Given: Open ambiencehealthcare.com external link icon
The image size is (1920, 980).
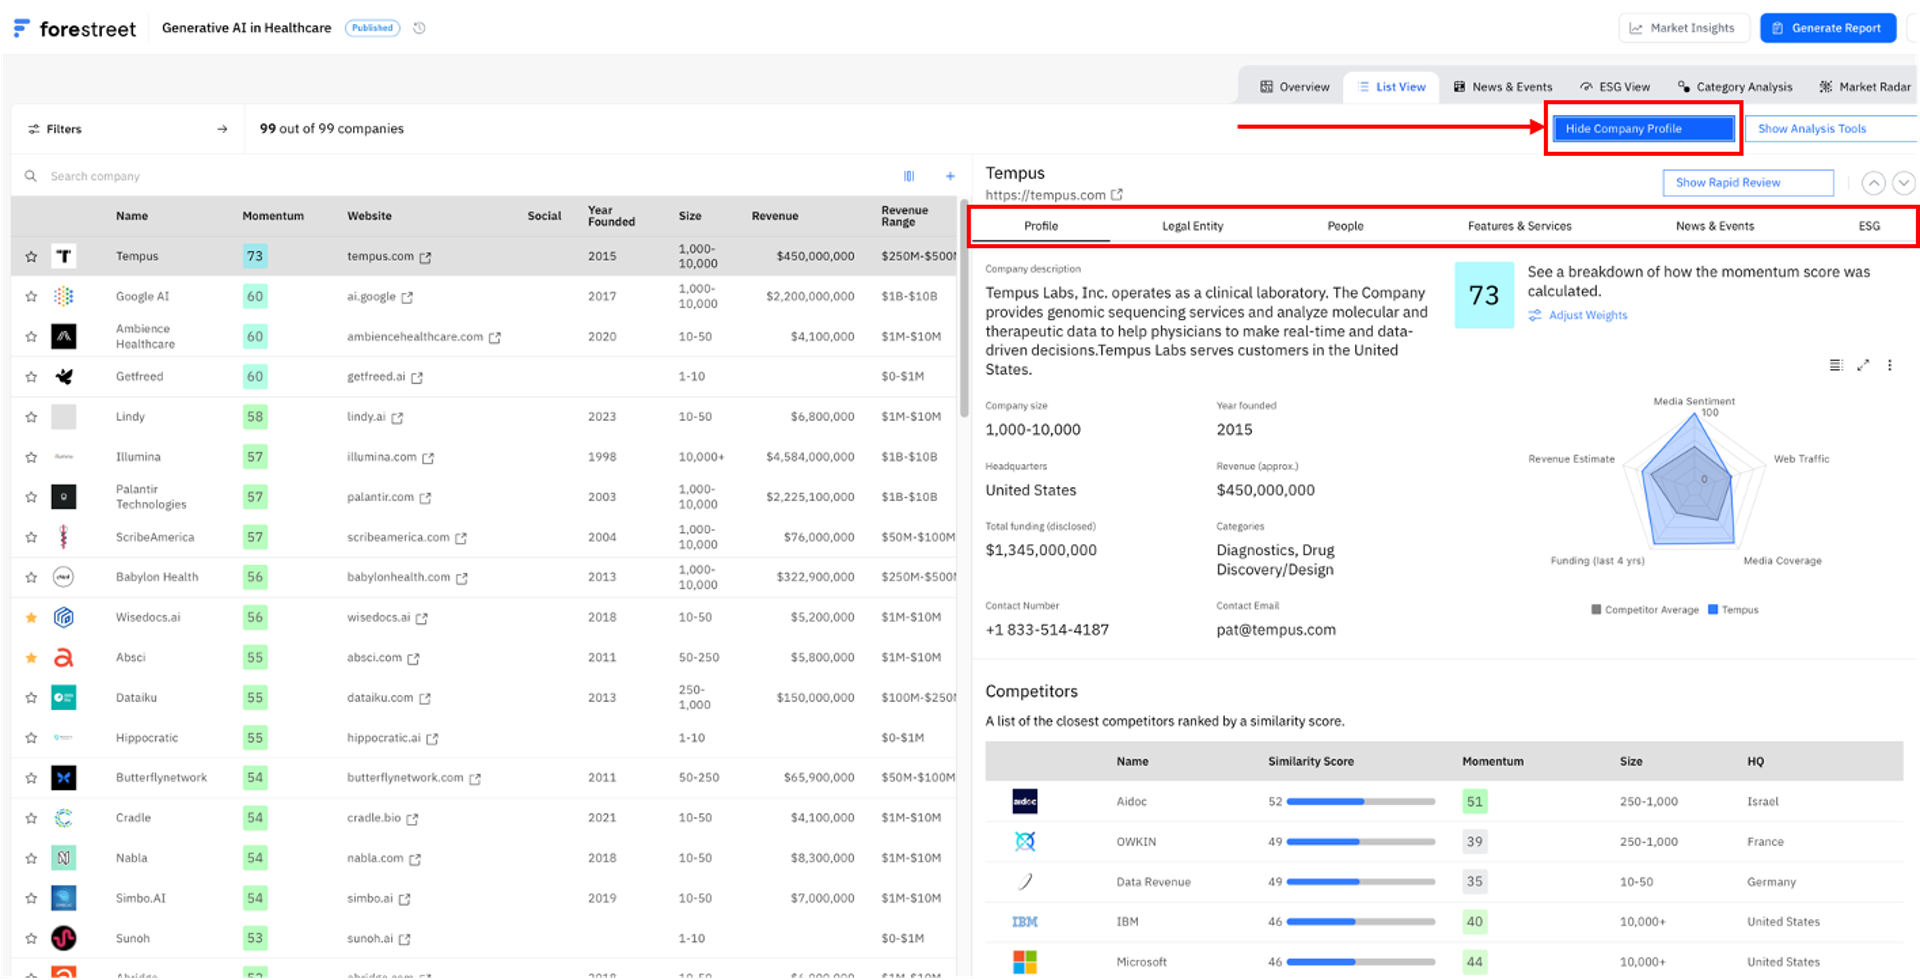Looking at the screenshot, I should click(x=494, y=337).
